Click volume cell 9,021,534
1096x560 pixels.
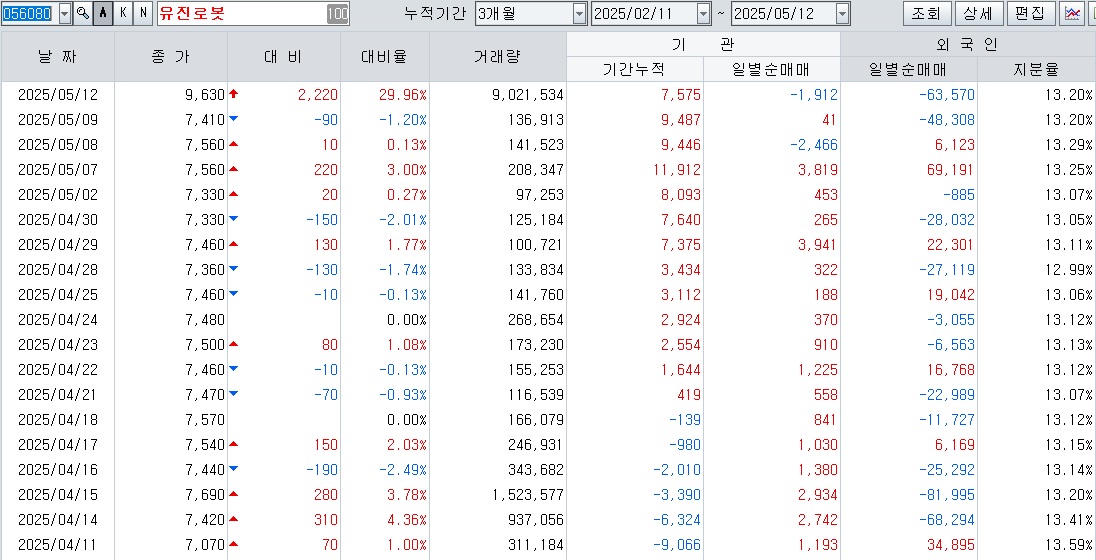(528, 94)
